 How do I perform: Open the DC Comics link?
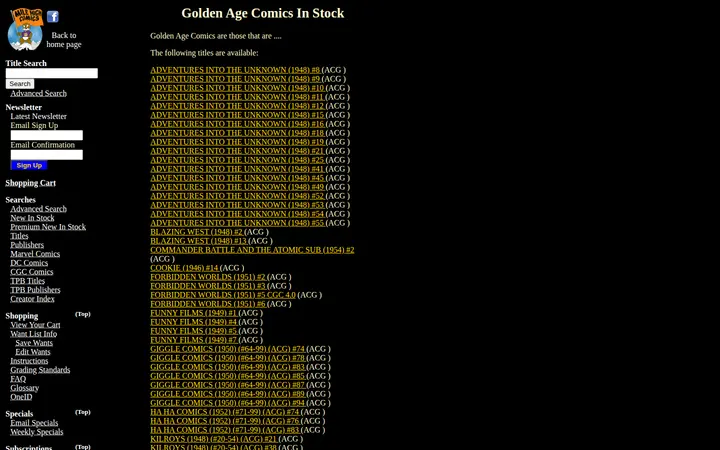[x=29, y=263]
